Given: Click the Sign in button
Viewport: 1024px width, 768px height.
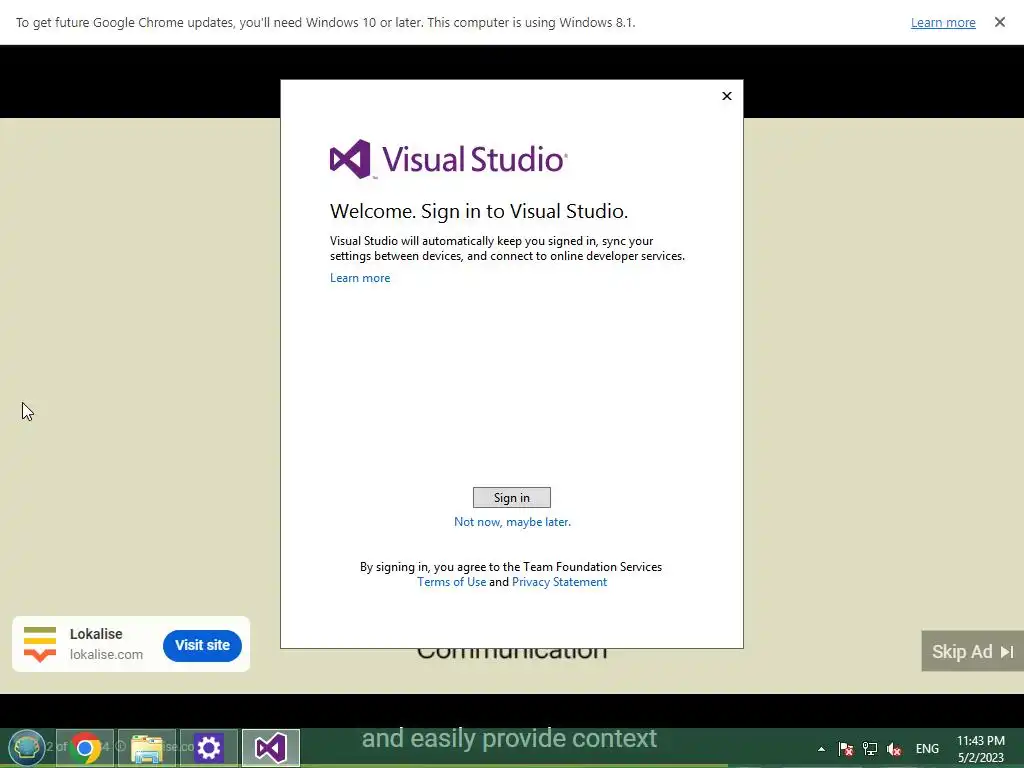Looking at the screenshot, I should [x=511, y=498].
